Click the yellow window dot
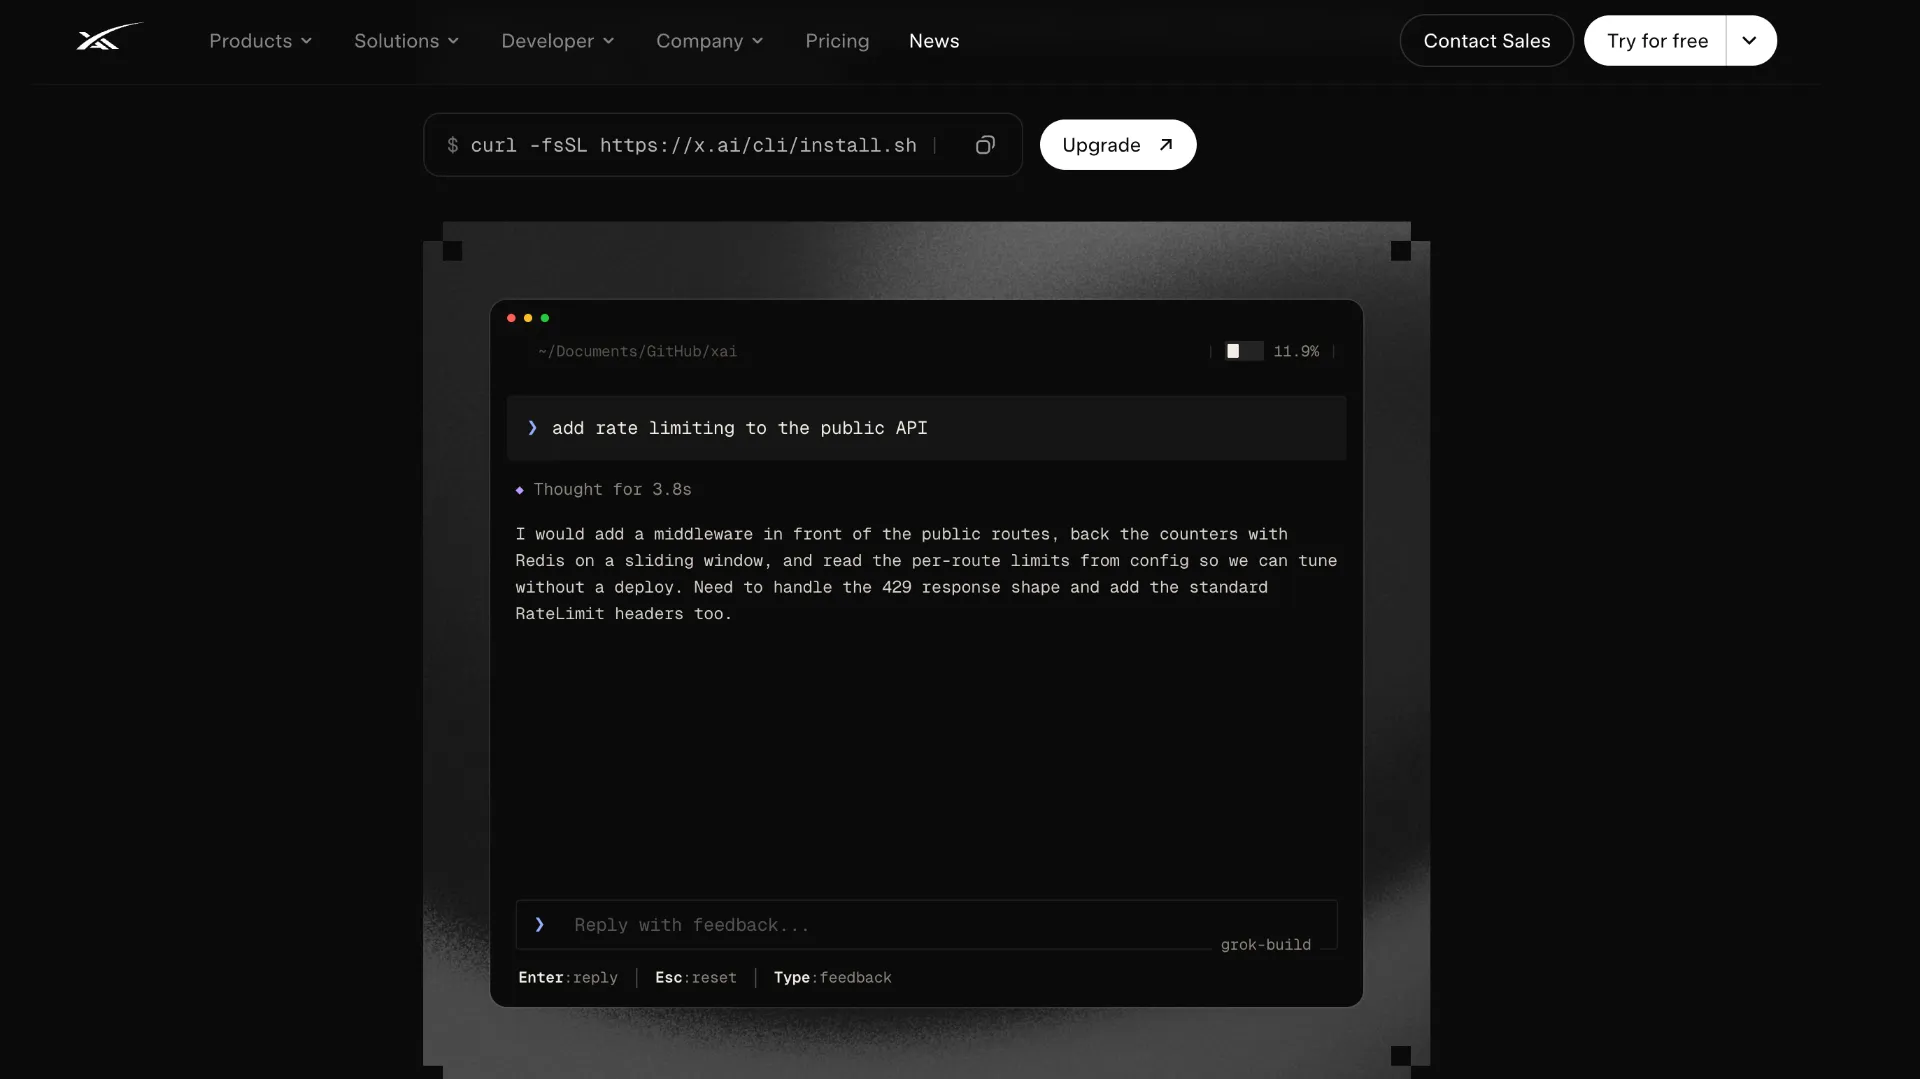 click(x=528, y=318)
